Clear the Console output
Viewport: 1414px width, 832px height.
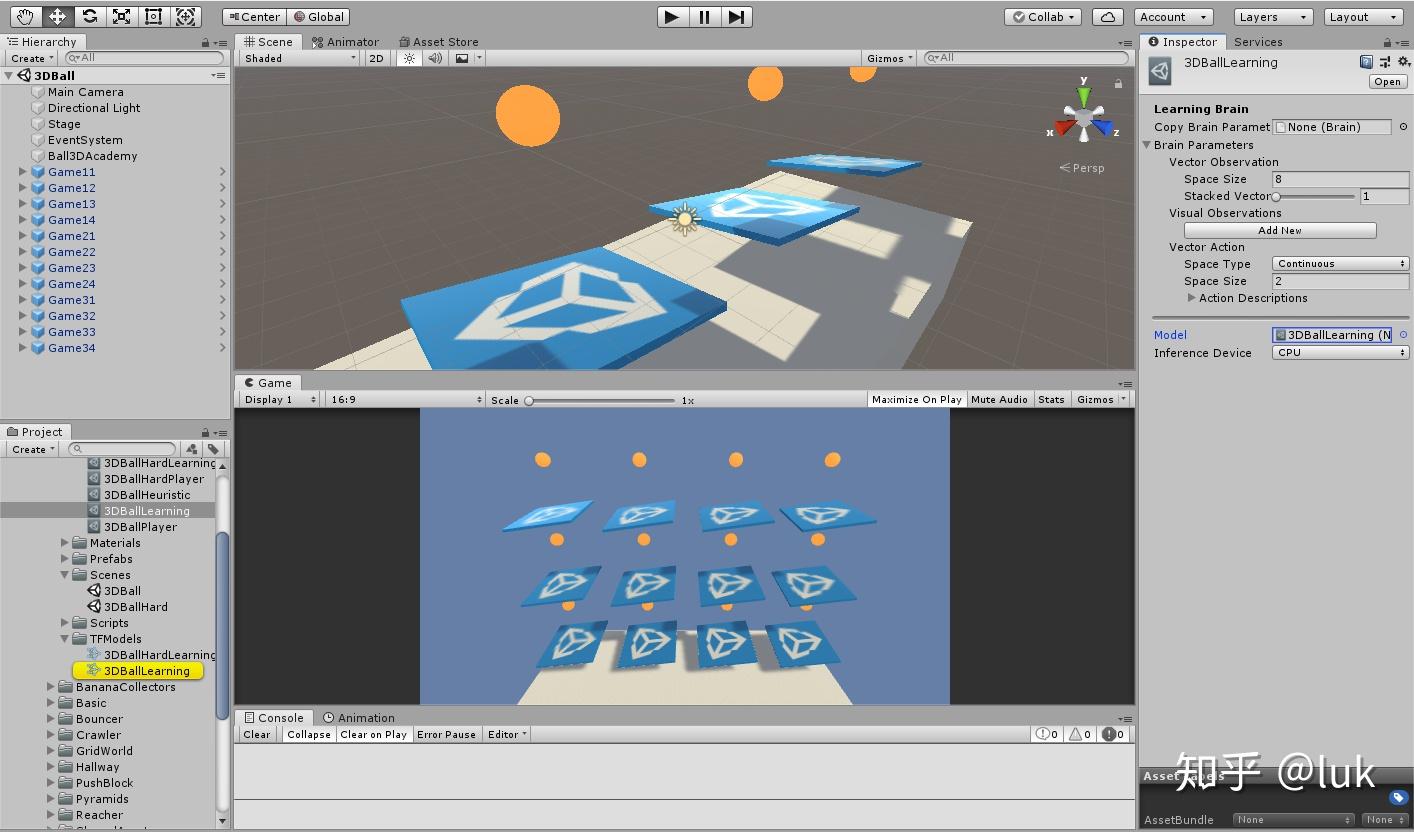[x=256, y=734]
